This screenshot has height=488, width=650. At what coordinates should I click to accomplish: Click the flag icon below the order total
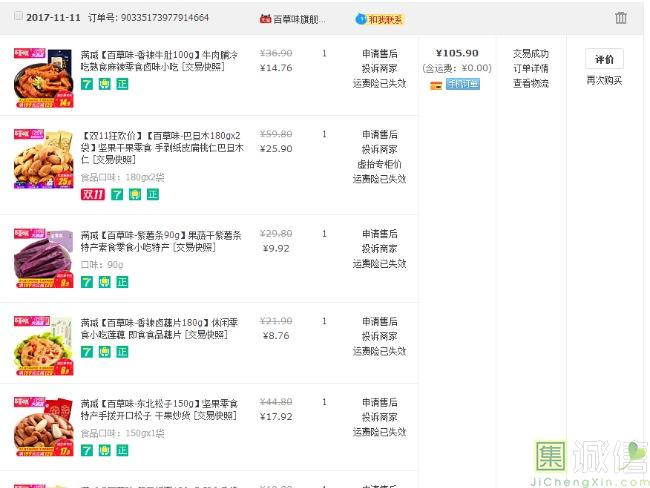pyautogui.click(x=436, y=85)
